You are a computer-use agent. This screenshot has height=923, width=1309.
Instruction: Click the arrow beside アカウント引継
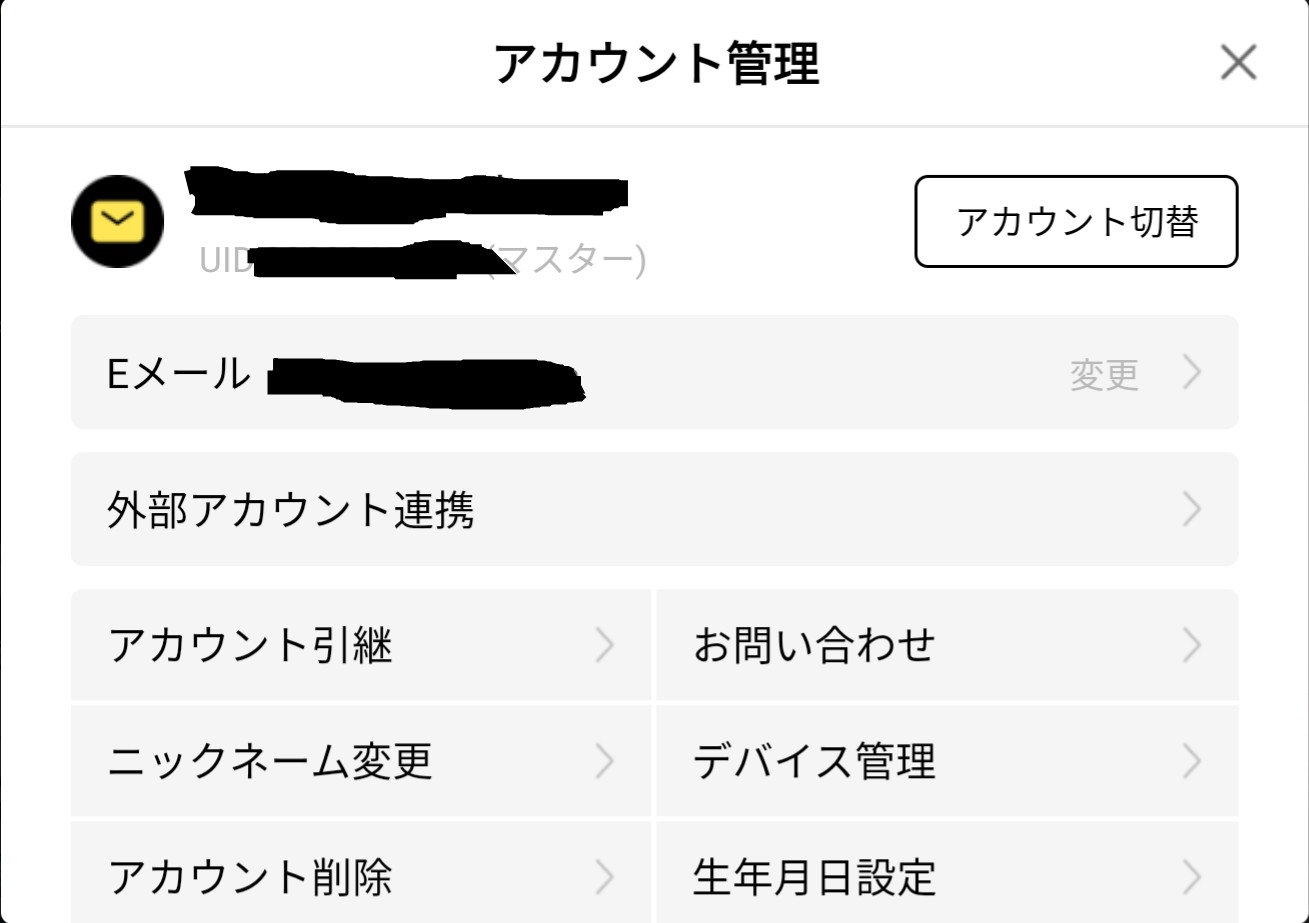[x=604, y=645]
